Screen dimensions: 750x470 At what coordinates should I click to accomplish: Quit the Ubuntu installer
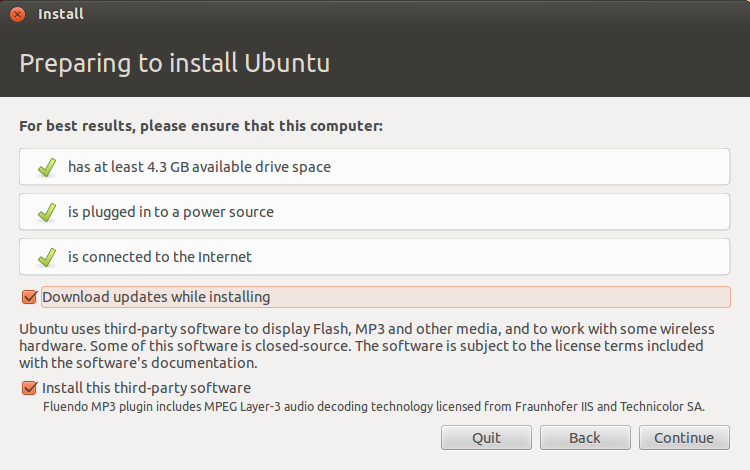click(486, 438)
